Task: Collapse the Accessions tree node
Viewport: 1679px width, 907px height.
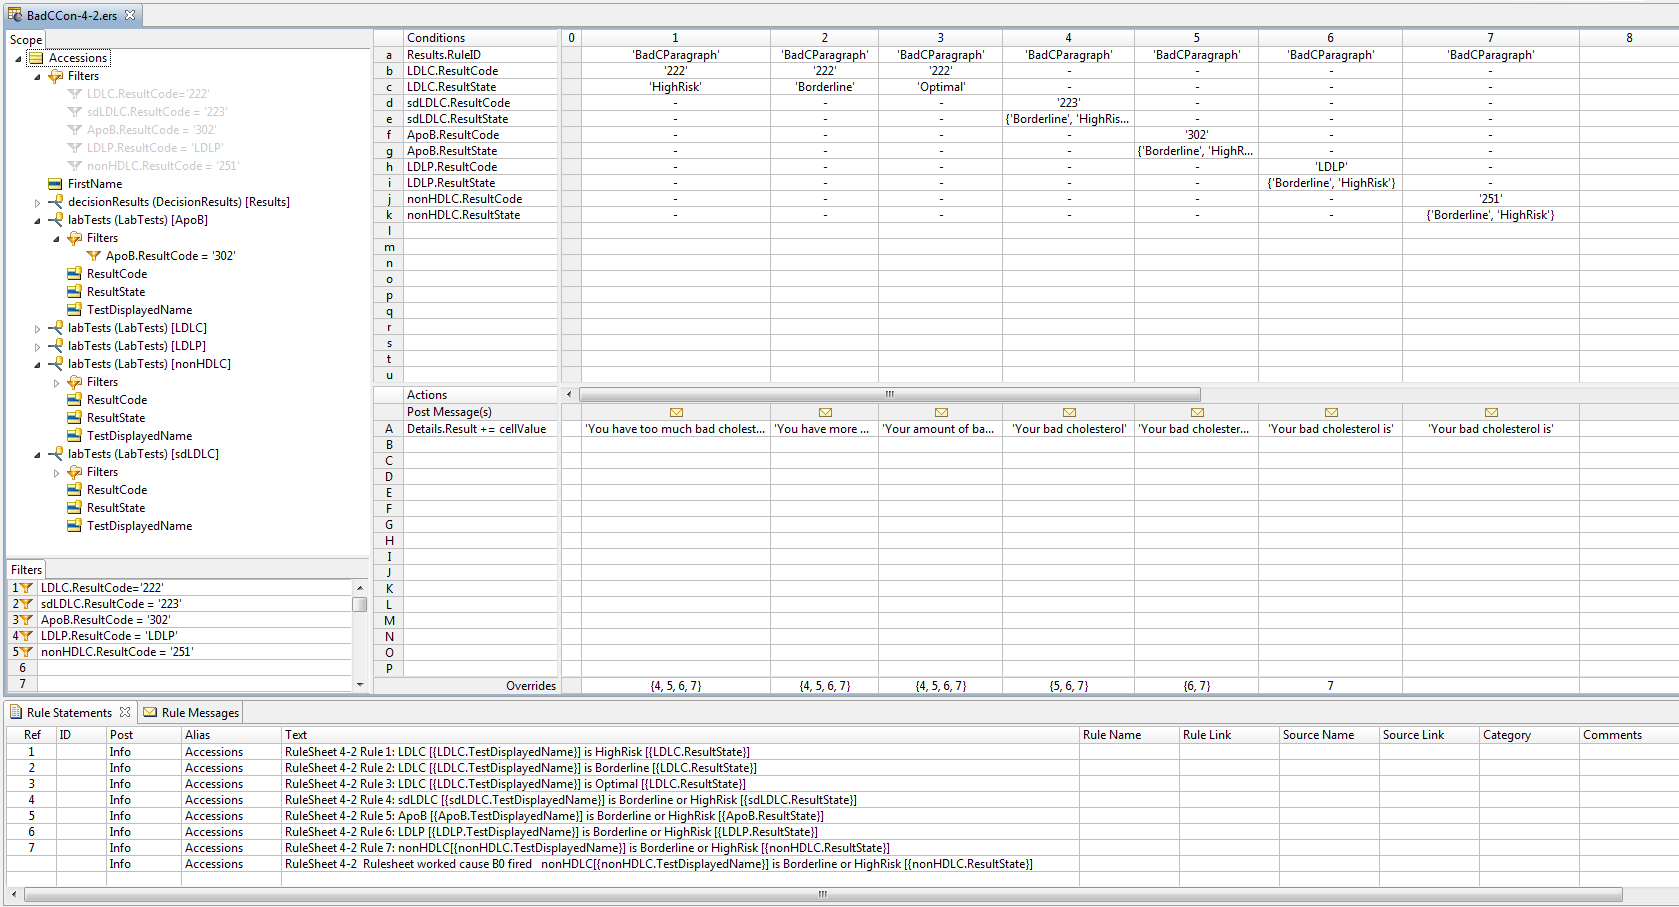Action: (18, 59)
